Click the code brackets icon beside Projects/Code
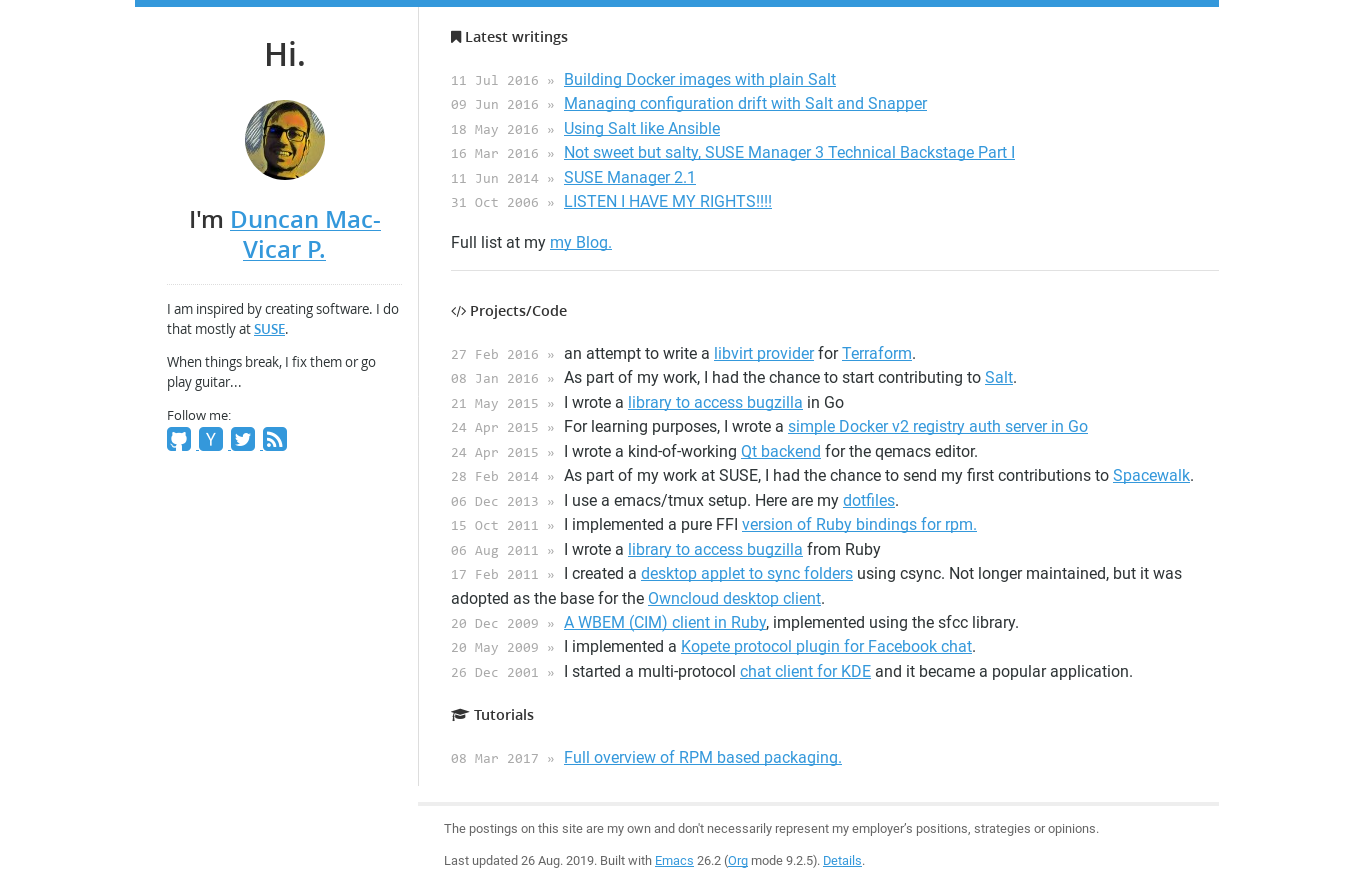This screenshot has width=1354, height=883. [x=458, y=311]
